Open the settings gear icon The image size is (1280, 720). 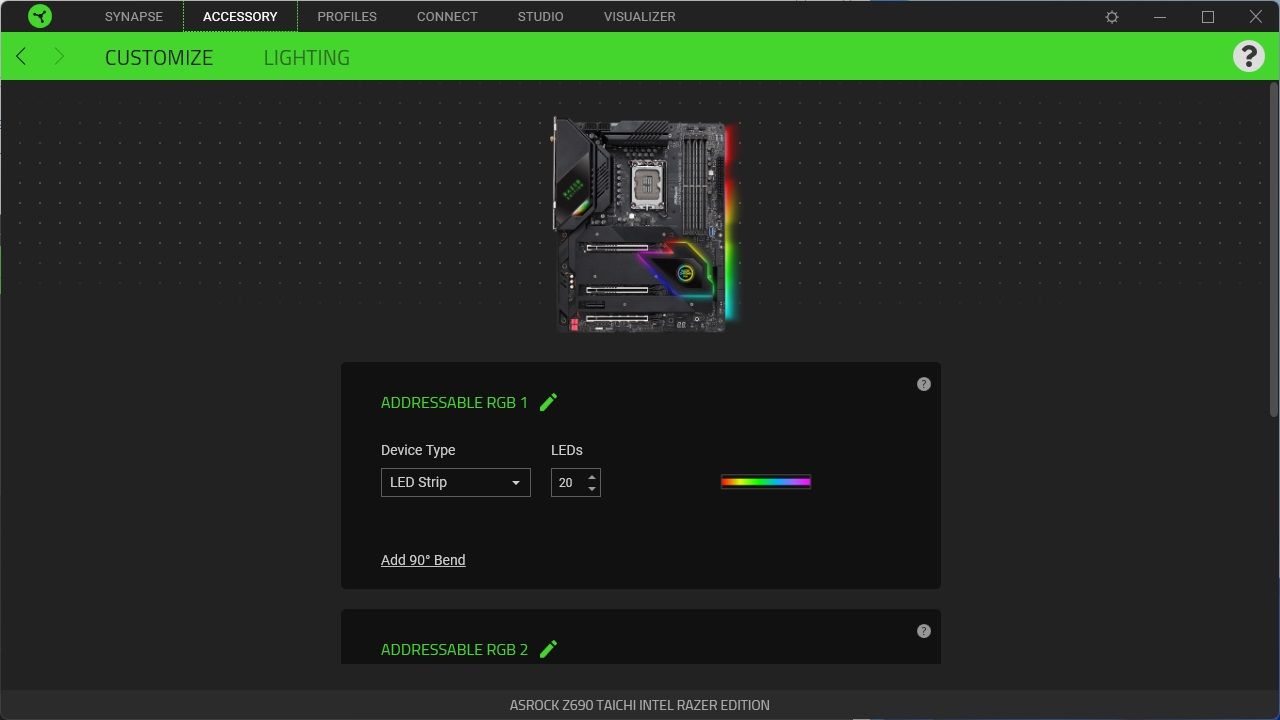(x=1112, y=17)
